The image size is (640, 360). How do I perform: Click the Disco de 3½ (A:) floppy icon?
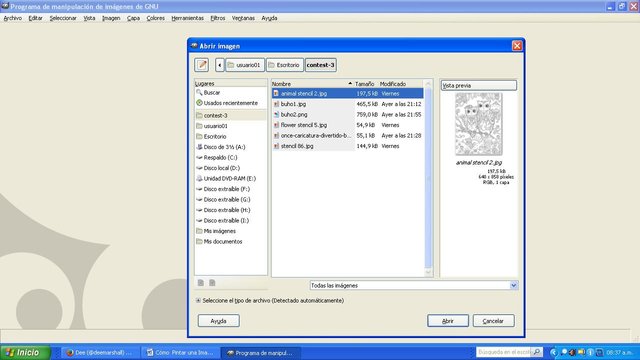pos(199,147)
